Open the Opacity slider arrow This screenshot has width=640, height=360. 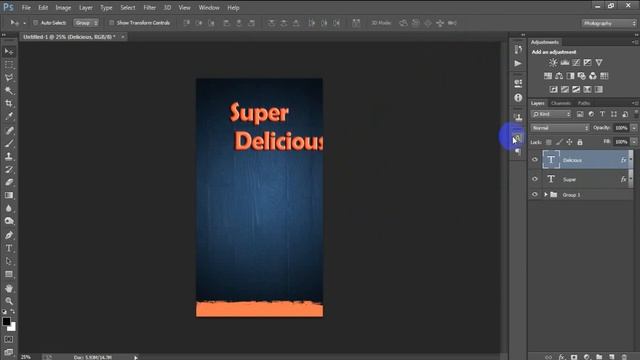[x=634, y=128]
